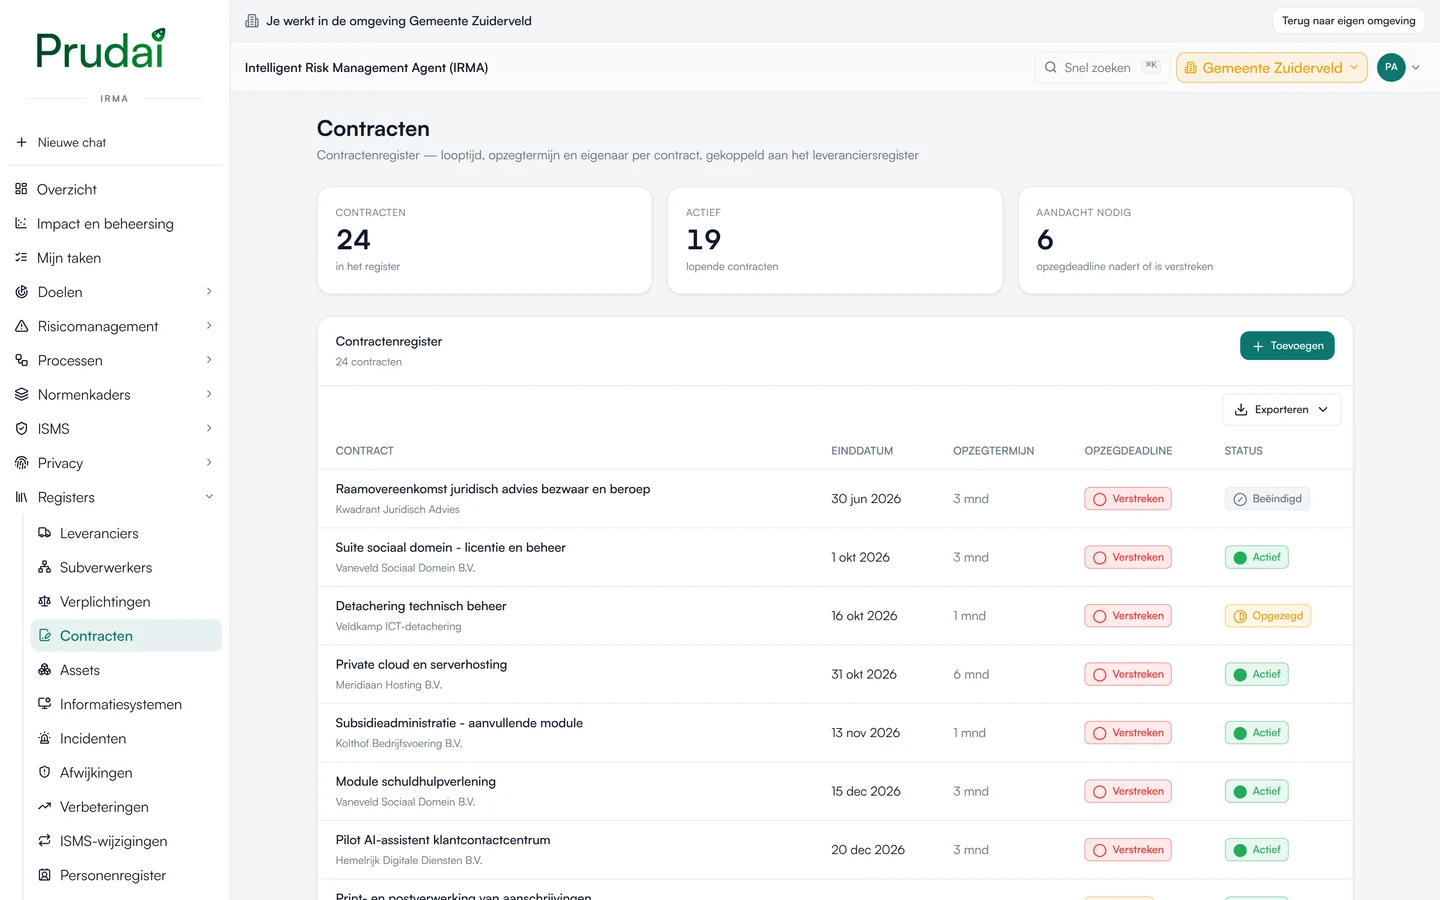Focus the Snel zoeken search field
Viewport: 1440px width, 900px height.
pos(1101,67)
